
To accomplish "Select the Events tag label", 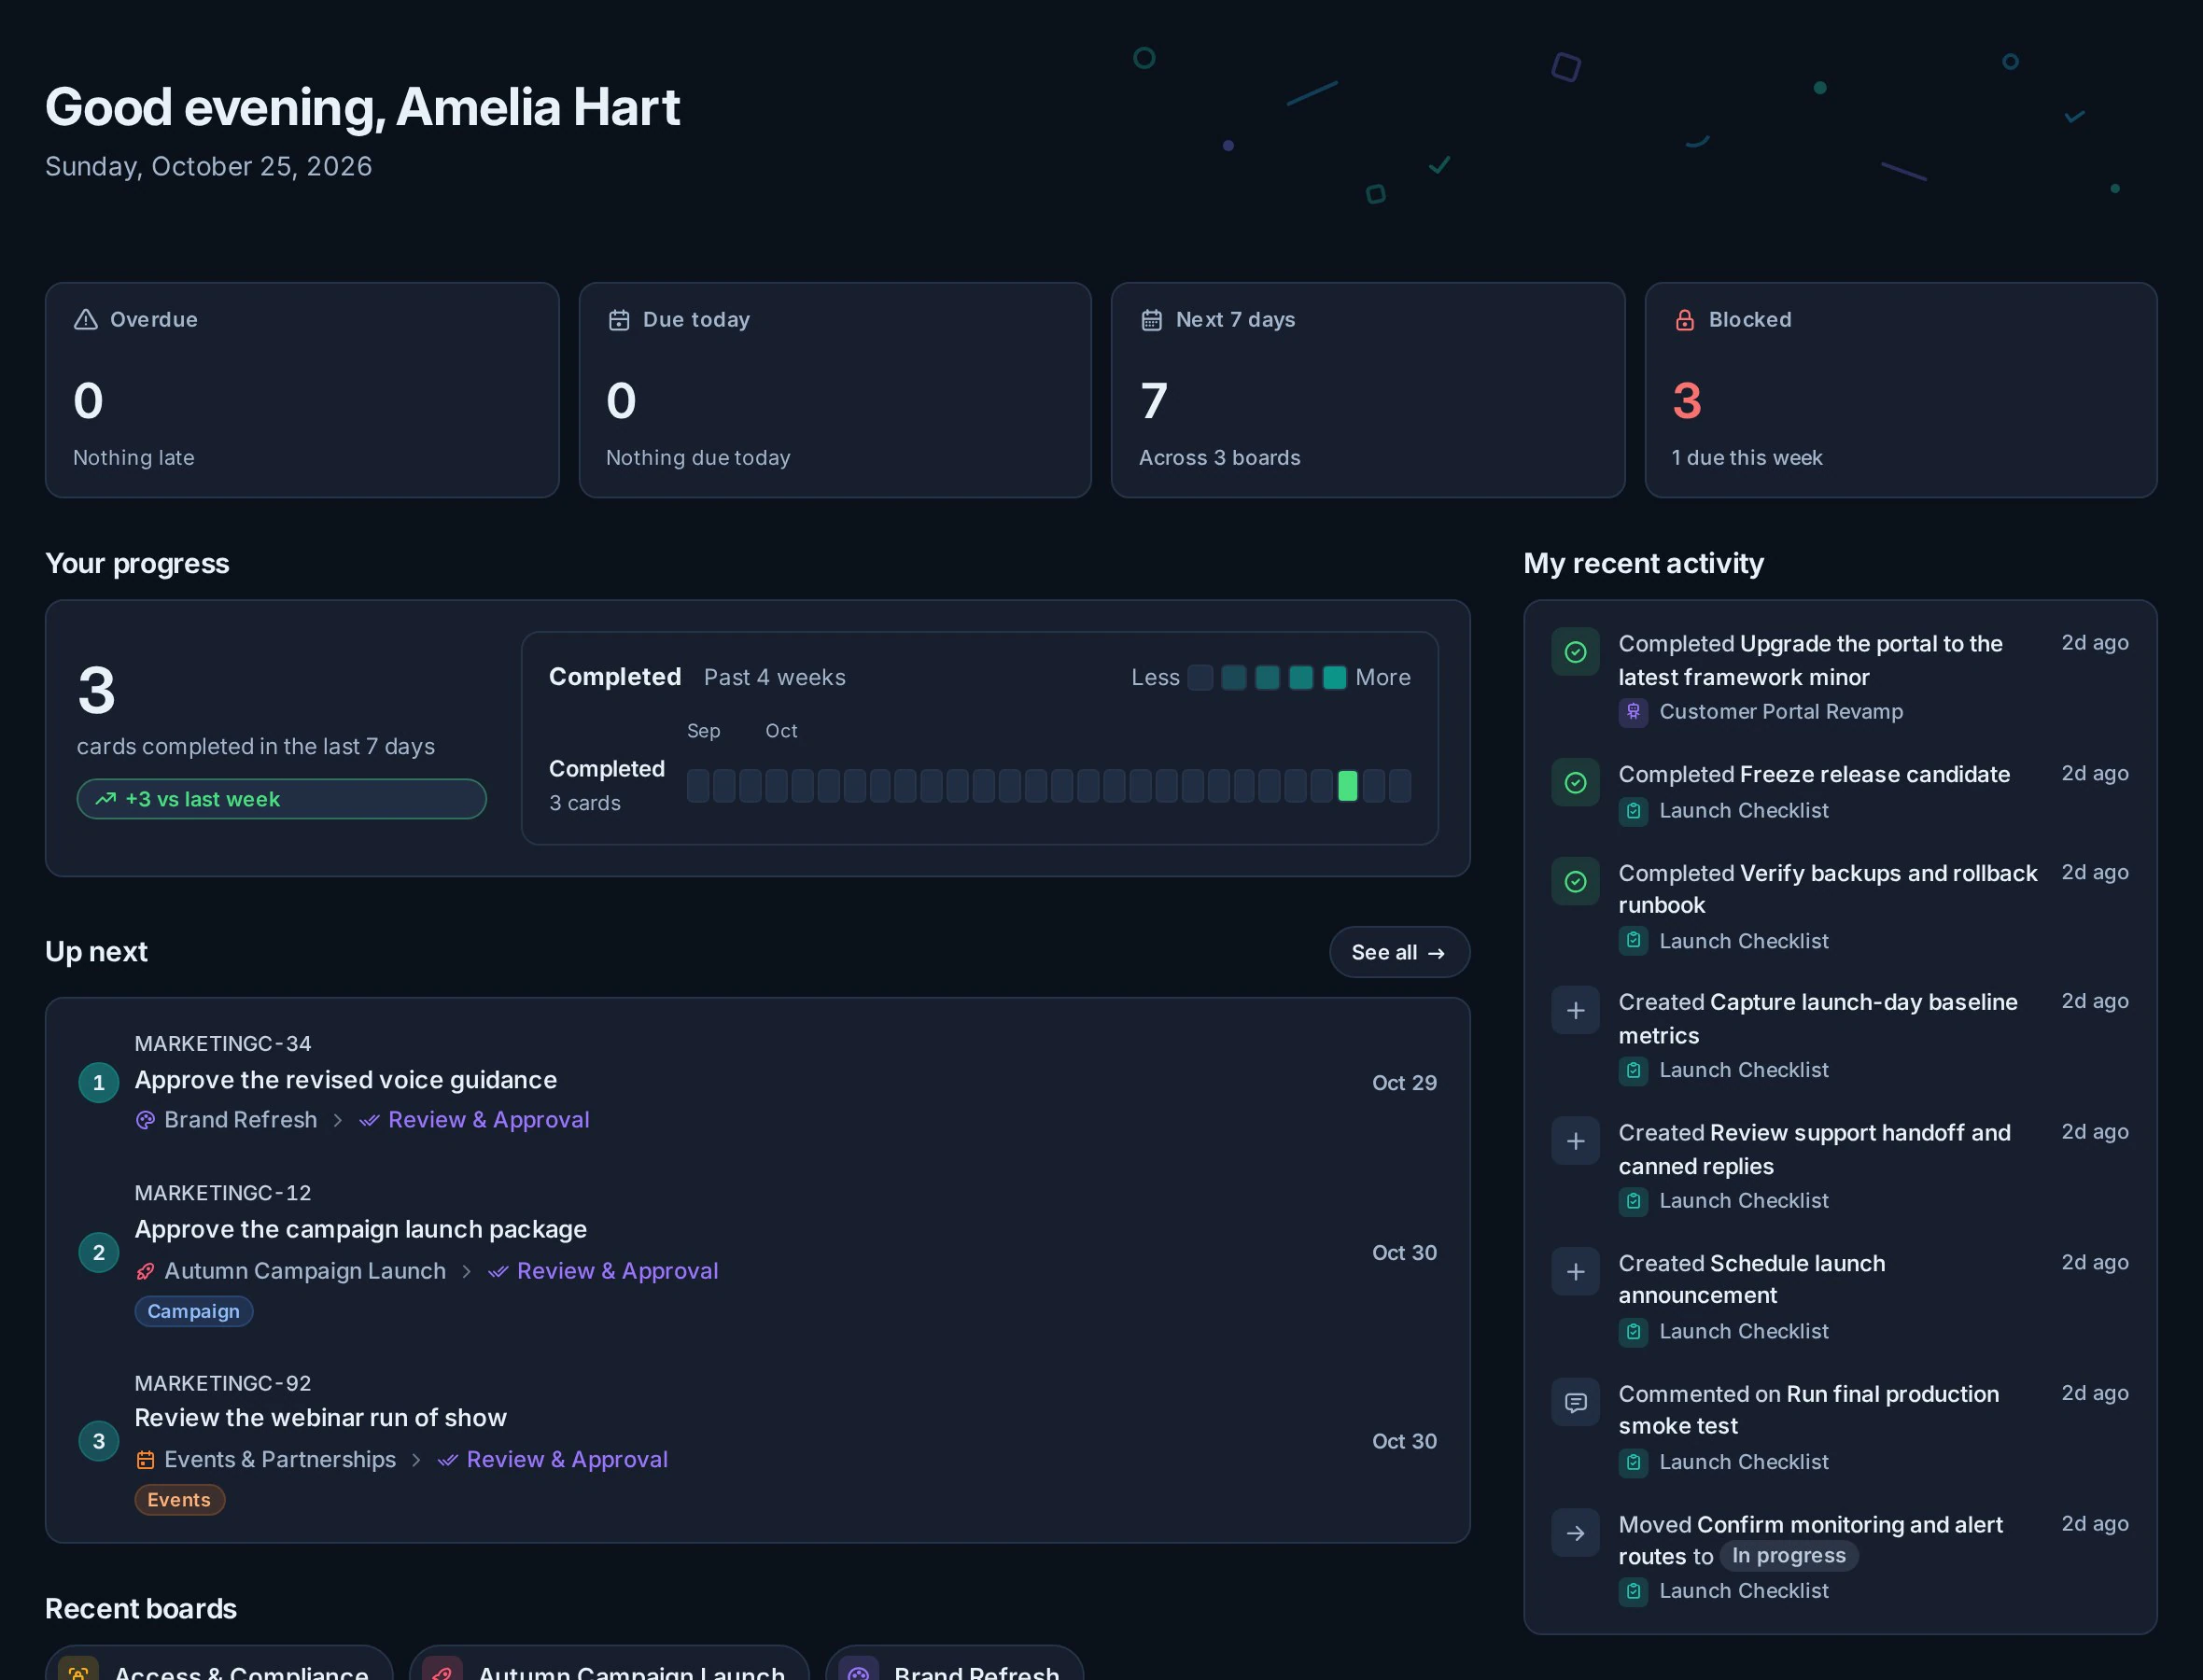I will coord(180,1500).
